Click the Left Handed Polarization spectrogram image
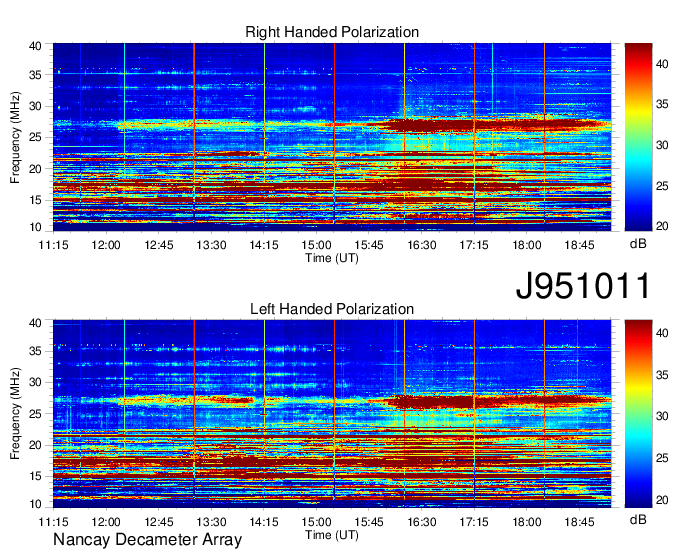The image size is (680, 552). (332, 414)
